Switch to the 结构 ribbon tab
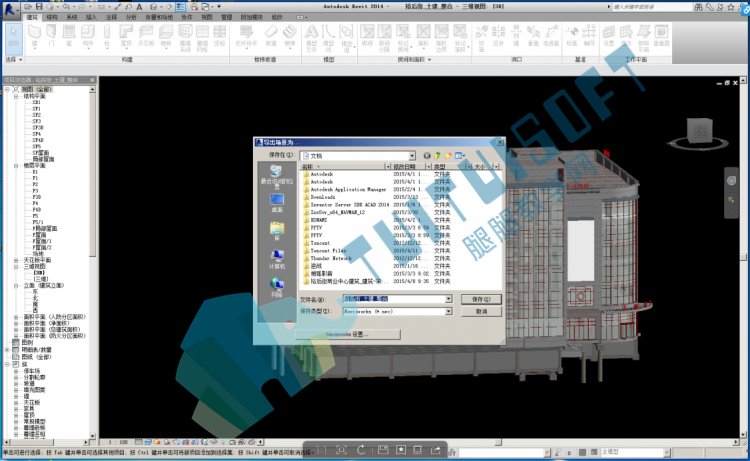 coord(52,17)
